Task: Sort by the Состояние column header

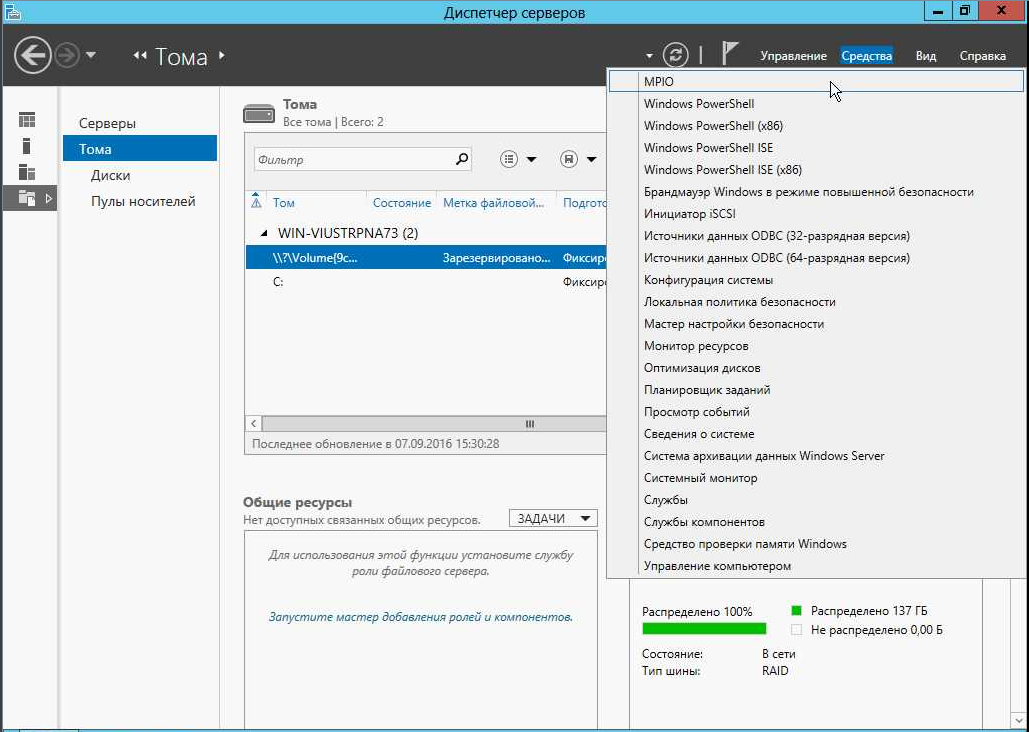Action: coord(402,203)
